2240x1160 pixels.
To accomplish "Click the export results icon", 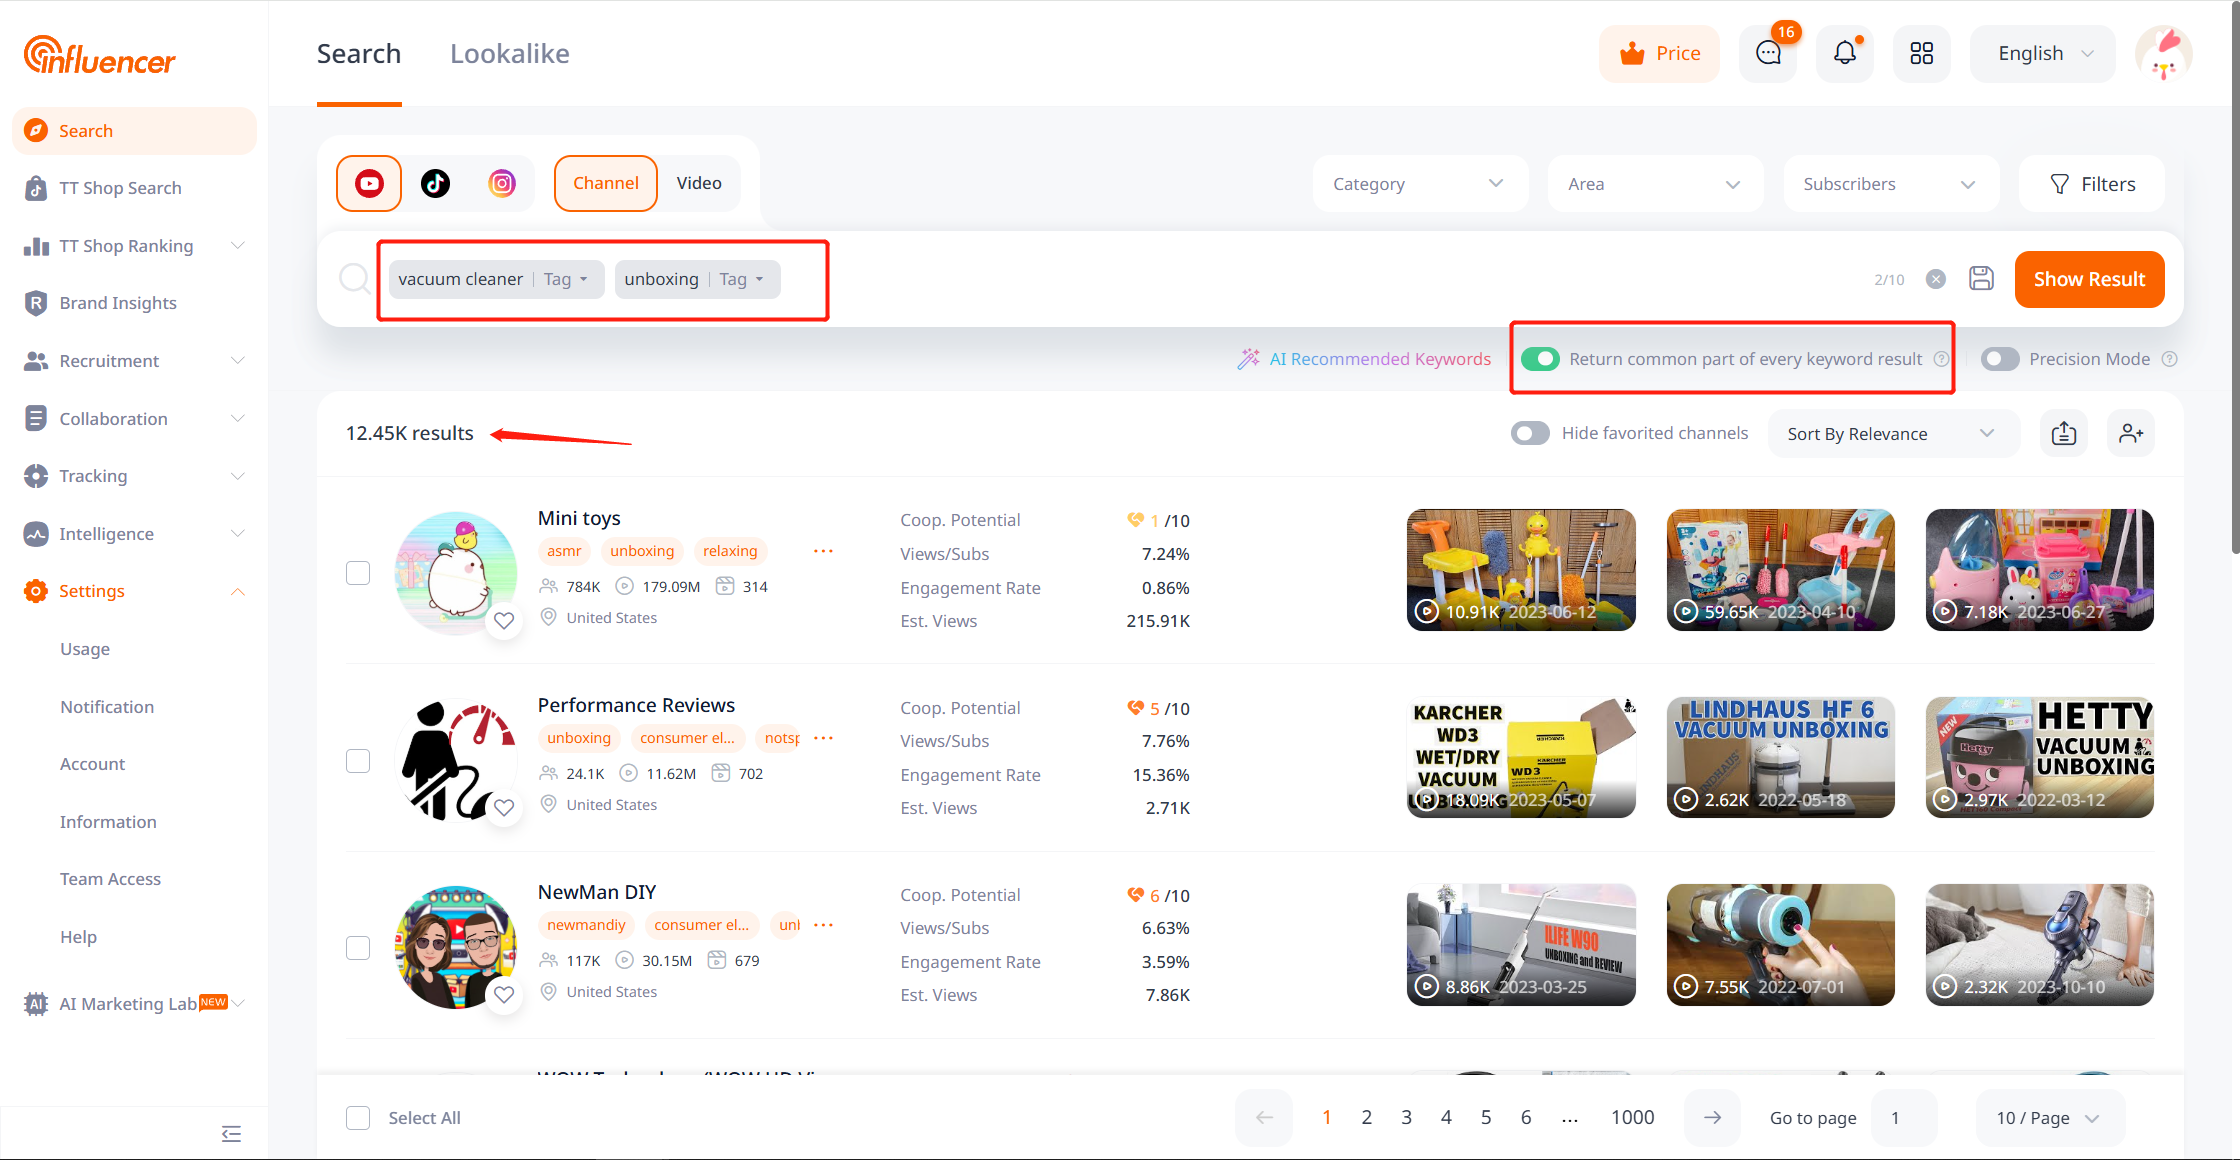I will (2064, 433).
